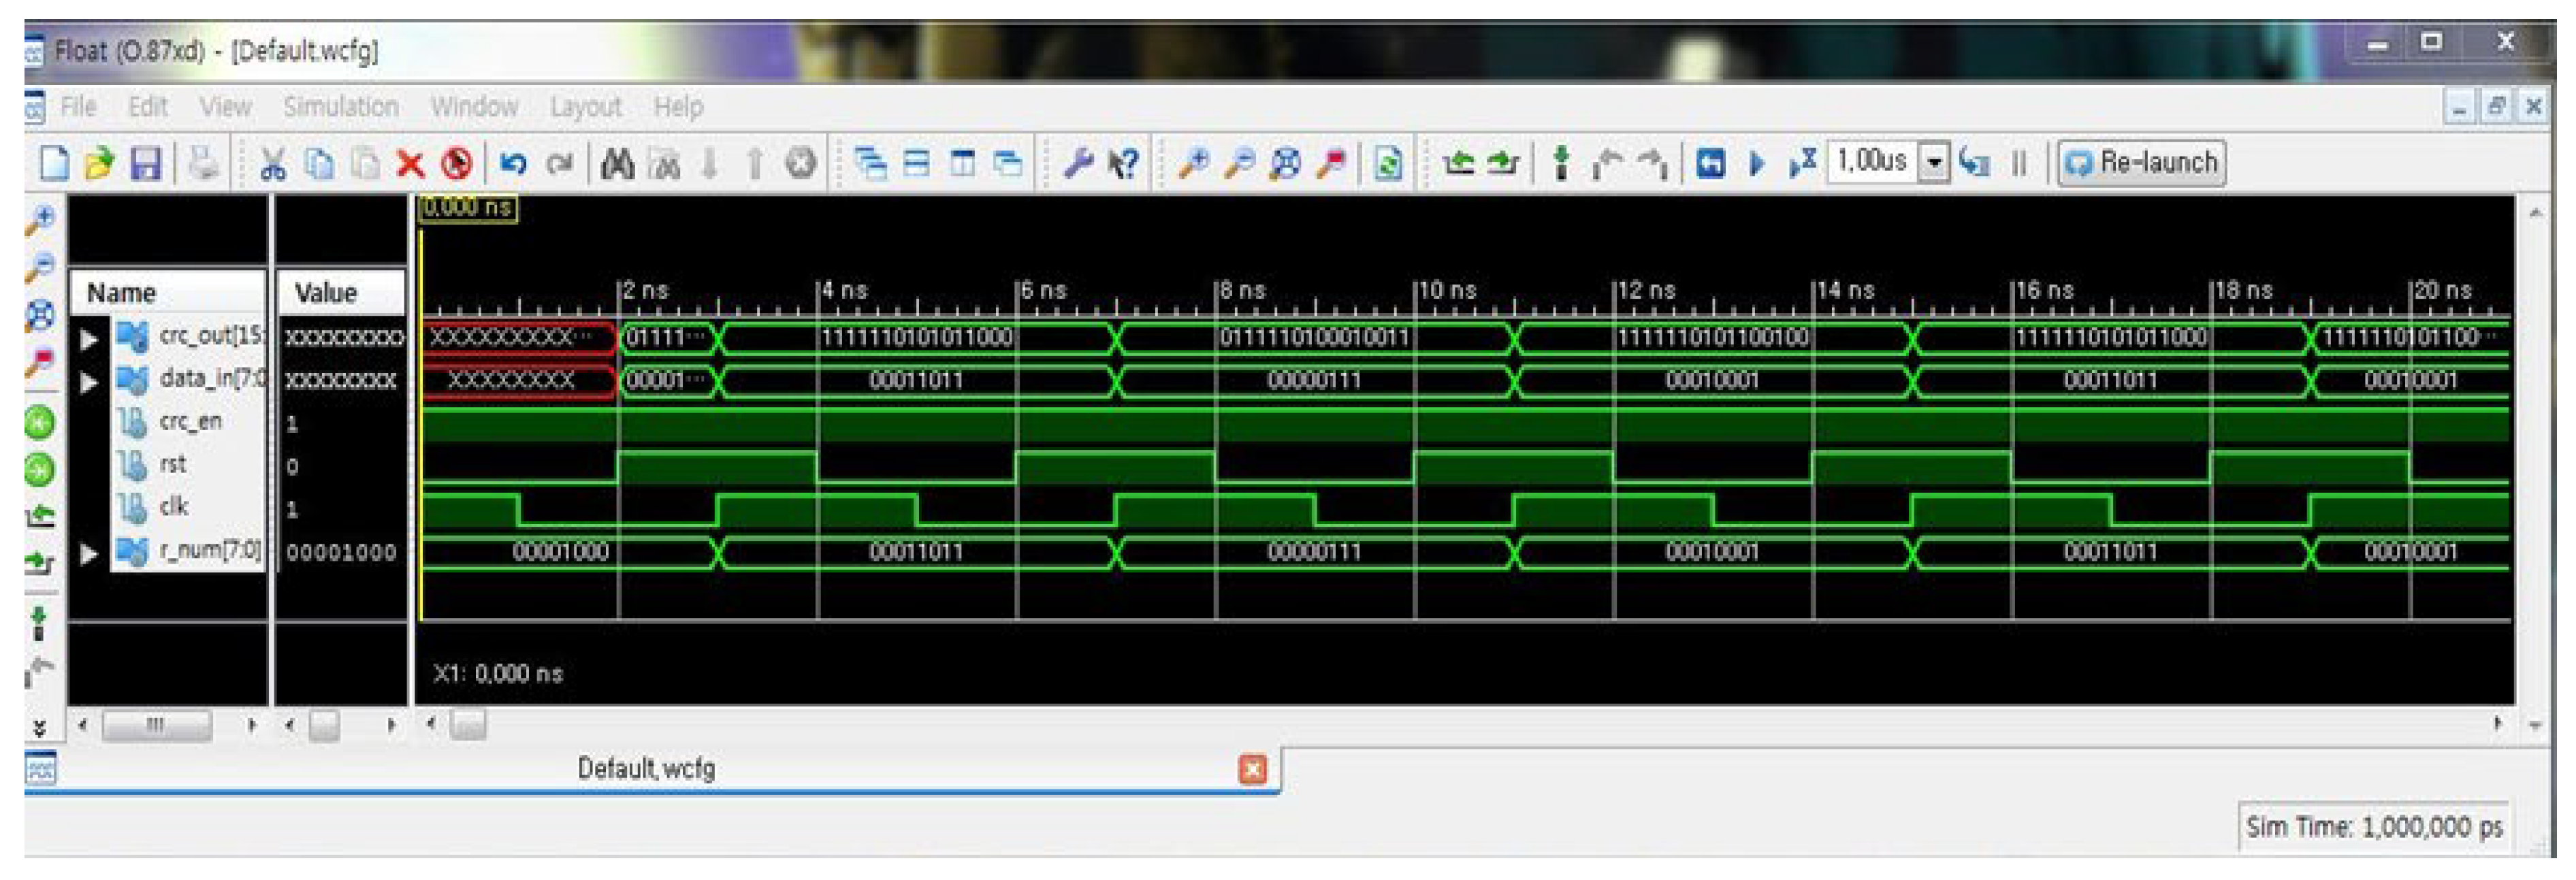
Task: Click the Run All play icon
Action: 1757,163
